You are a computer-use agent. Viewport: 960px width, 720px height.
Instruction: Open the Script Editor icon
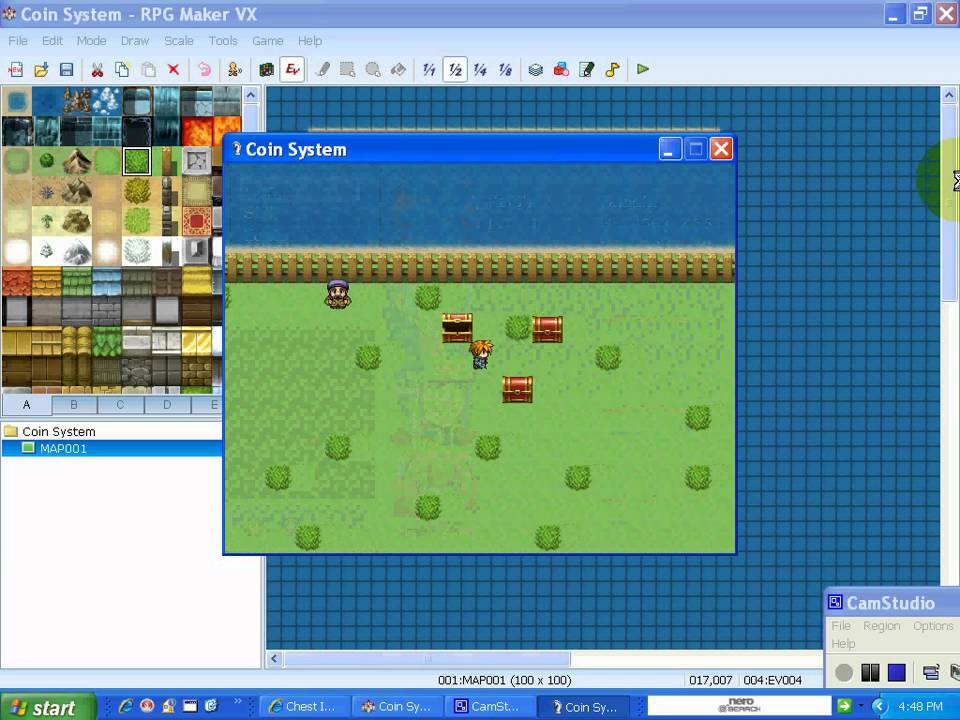click(x=587, y=69)
